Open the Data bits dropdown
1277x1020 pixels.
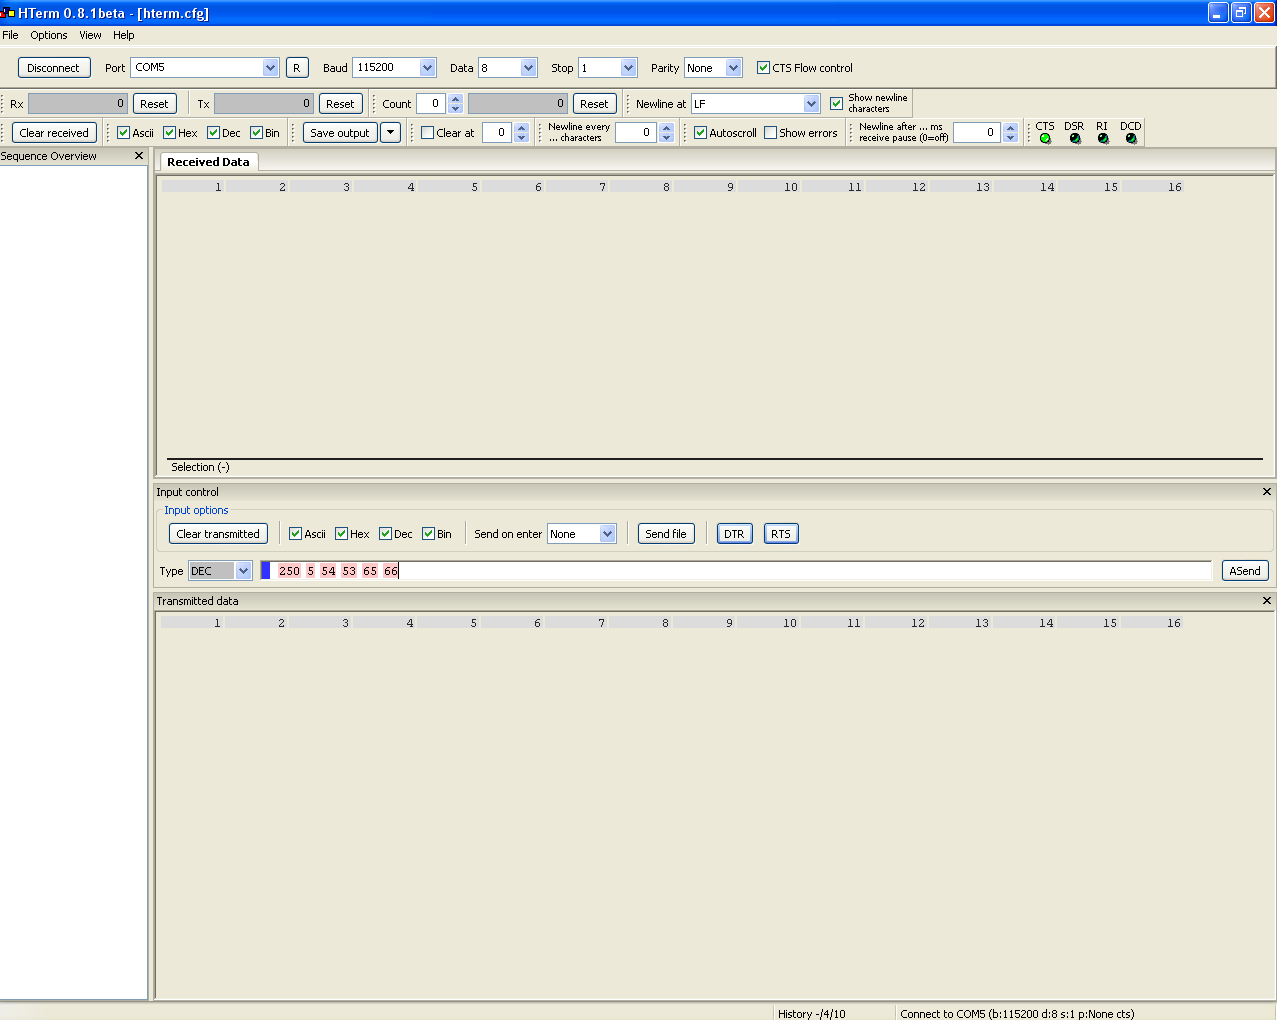(529, 68)
